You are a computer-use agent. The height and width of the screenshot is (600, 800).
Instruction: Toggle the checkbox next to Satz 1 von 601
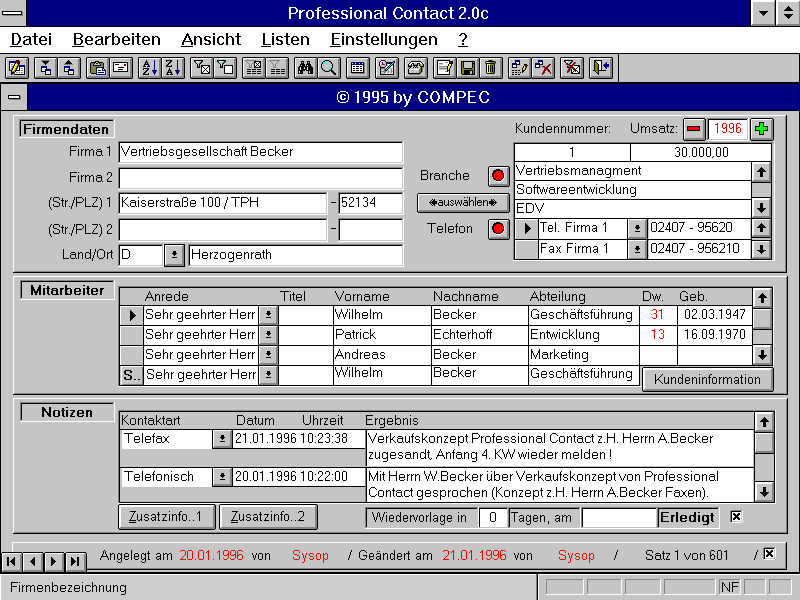coord(769,553)
